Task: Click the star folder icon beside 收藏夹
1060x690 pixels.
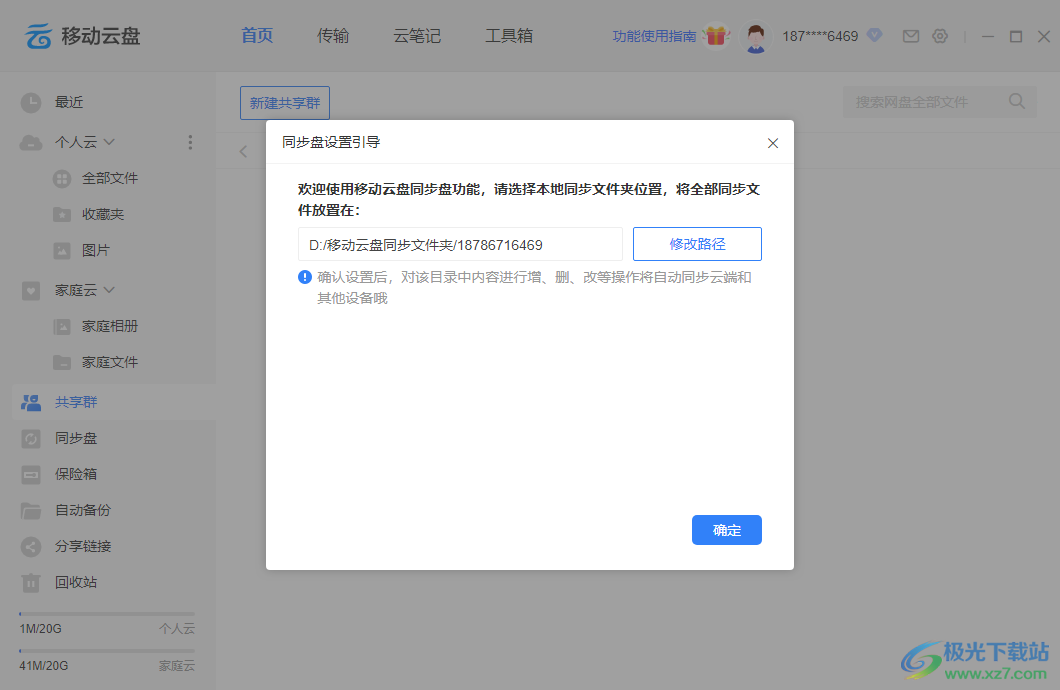Action: click(62, 214)
